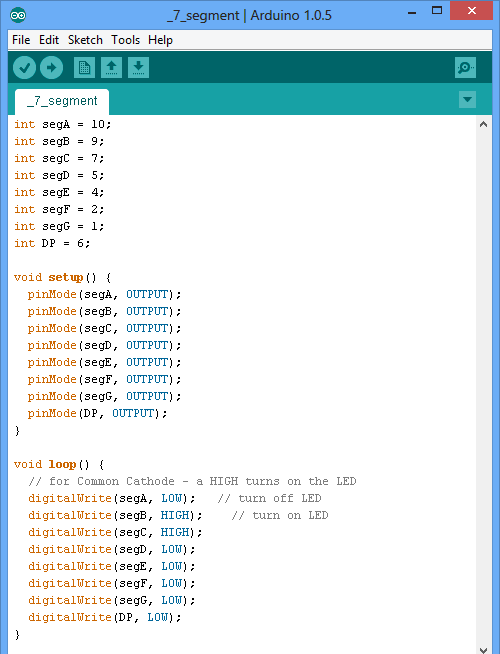Viewport: 500px width, 654px height.
Task: Click the line 'int segE = 4;'
Action: 59,192
